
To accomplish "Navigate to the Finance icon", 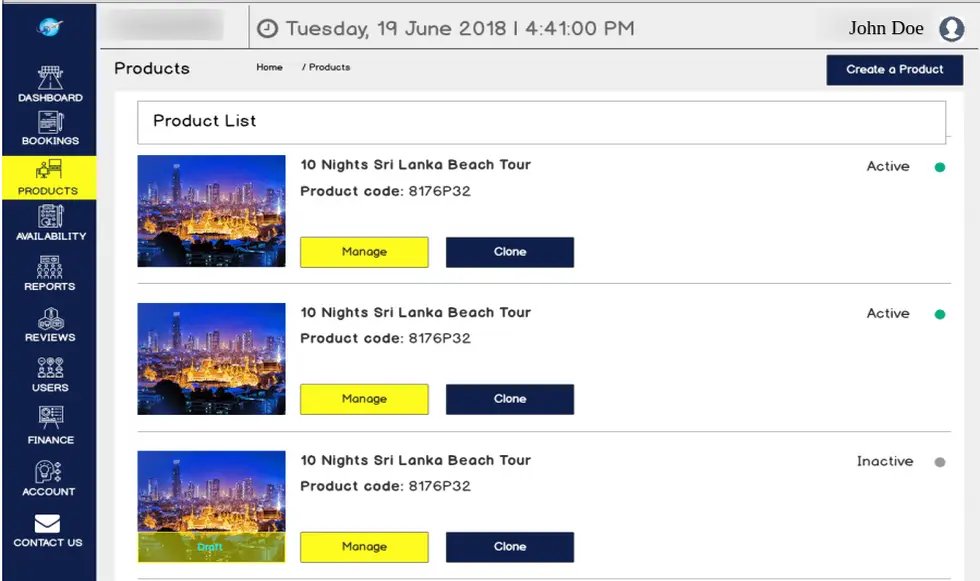I will pos(50,417).
